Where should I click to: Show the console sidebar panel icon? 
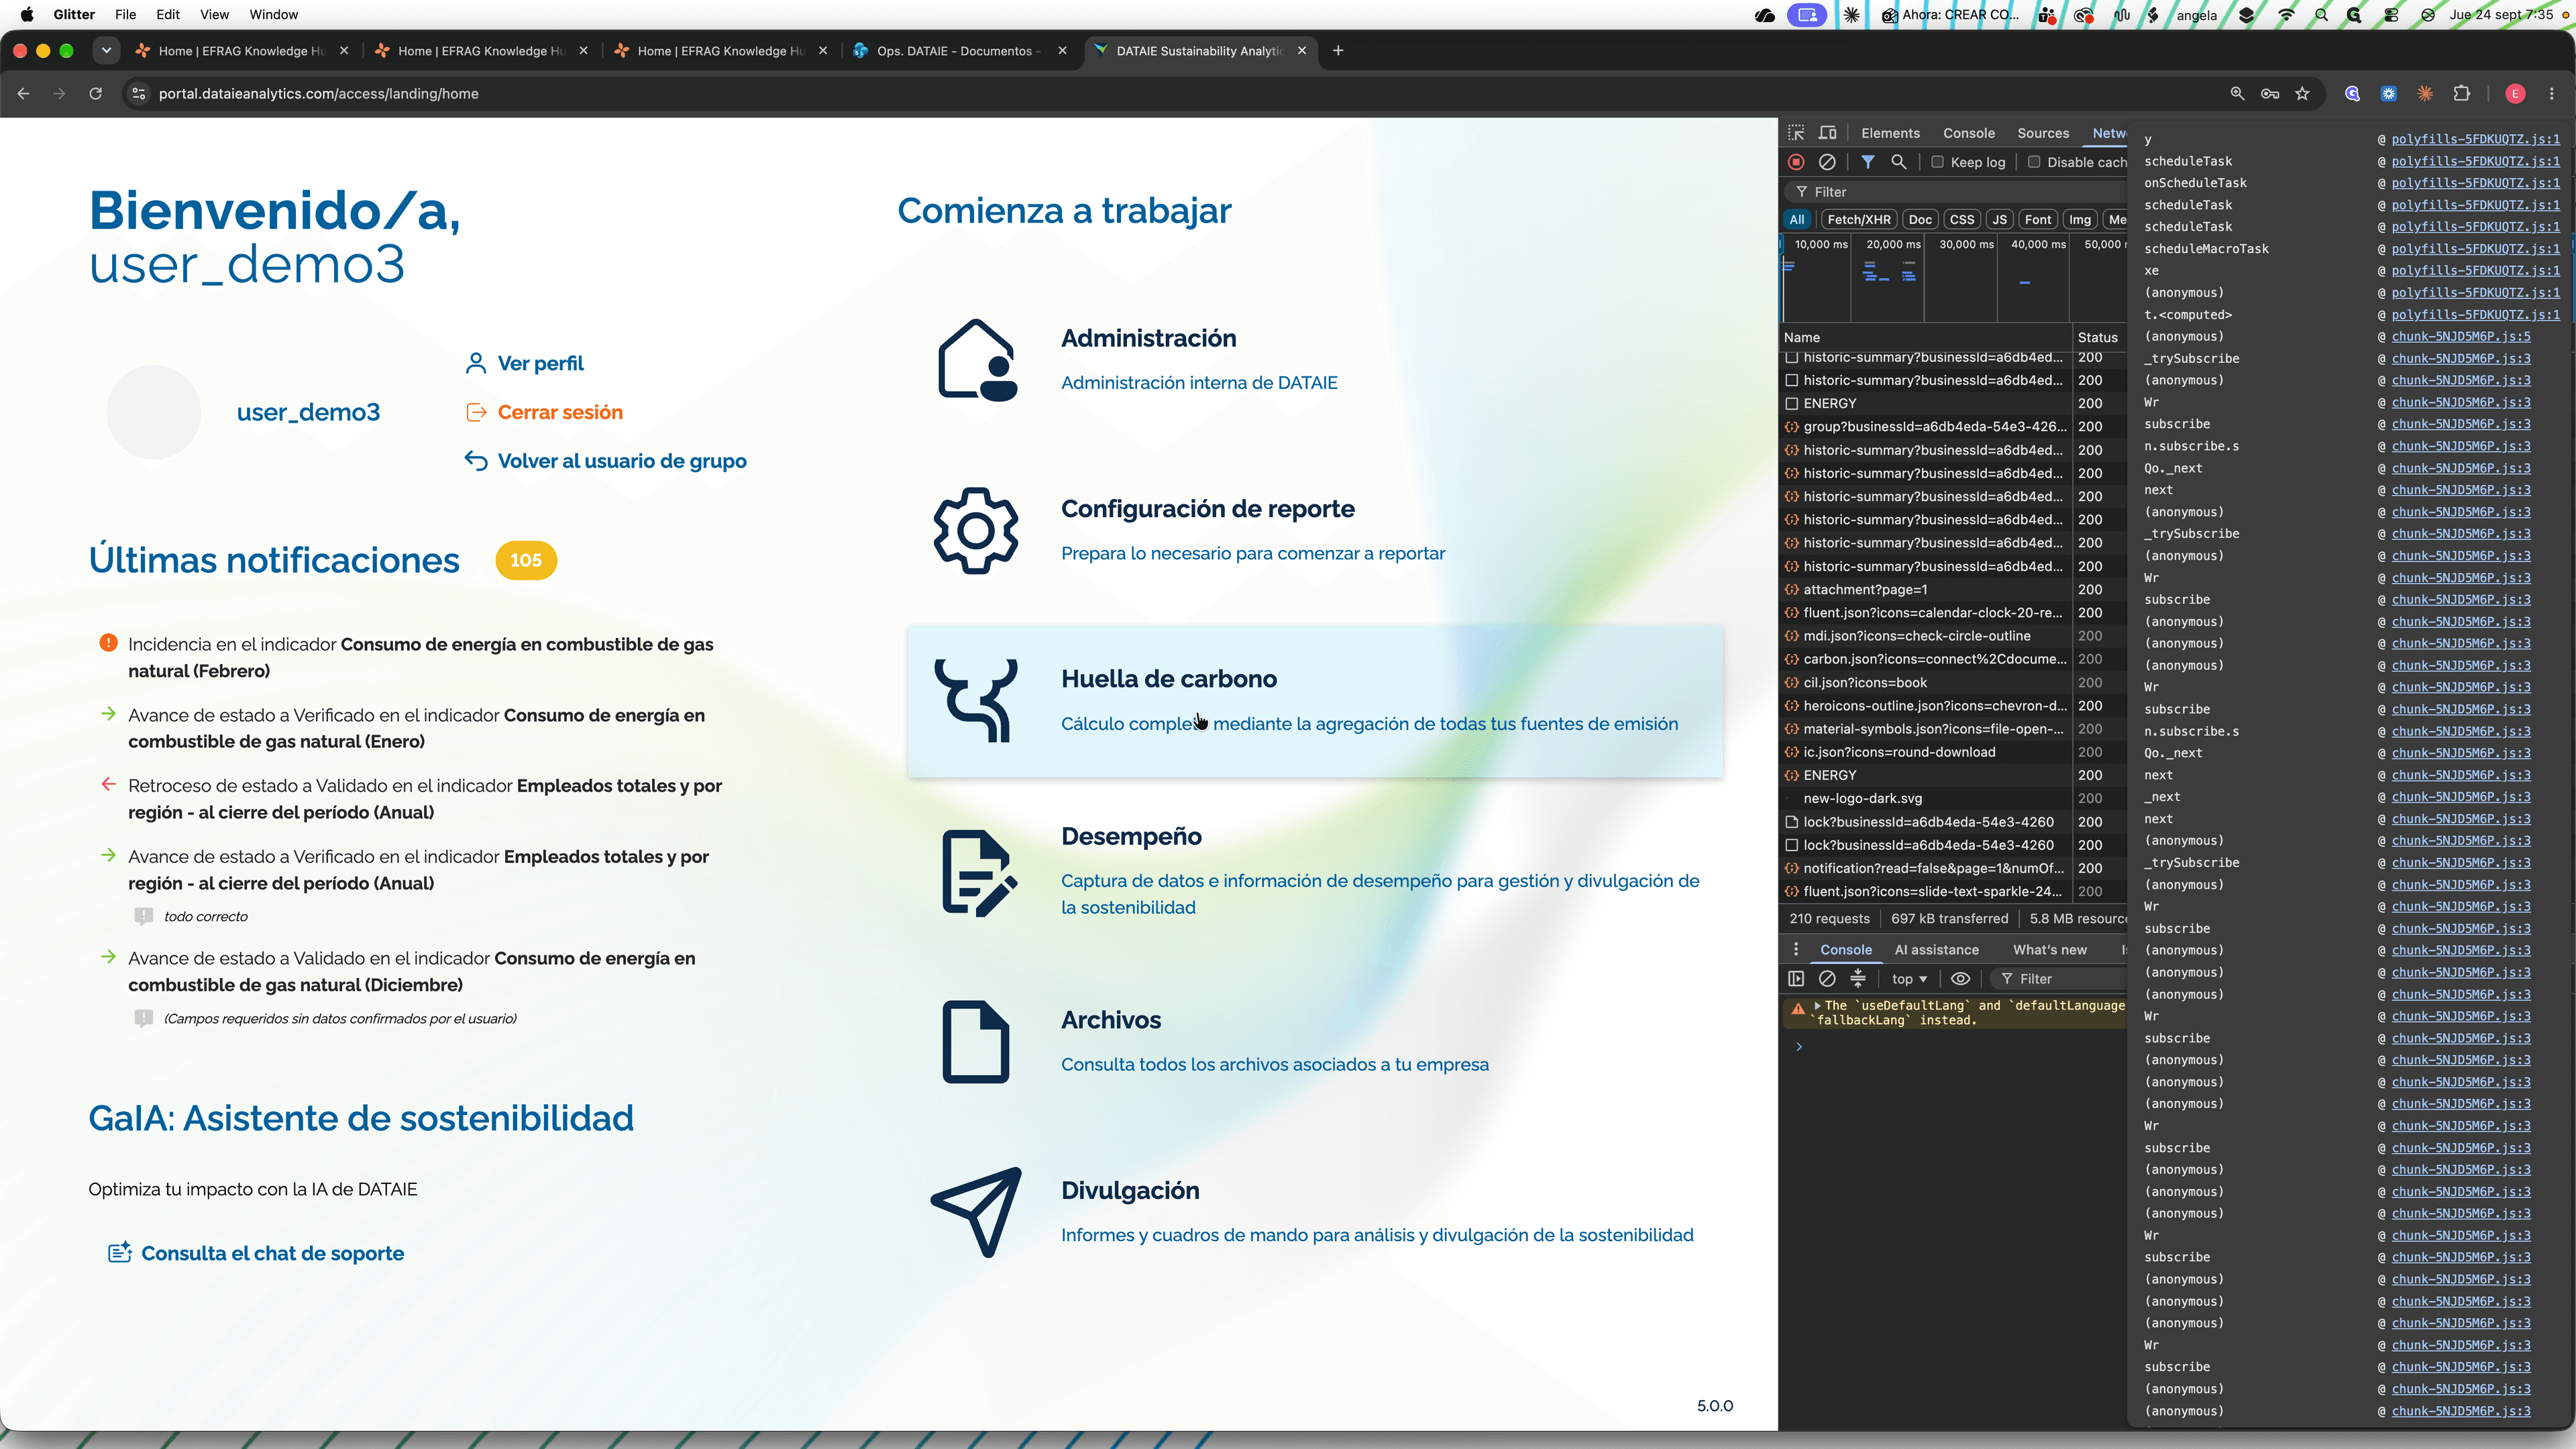click(x=1796, y=979)
